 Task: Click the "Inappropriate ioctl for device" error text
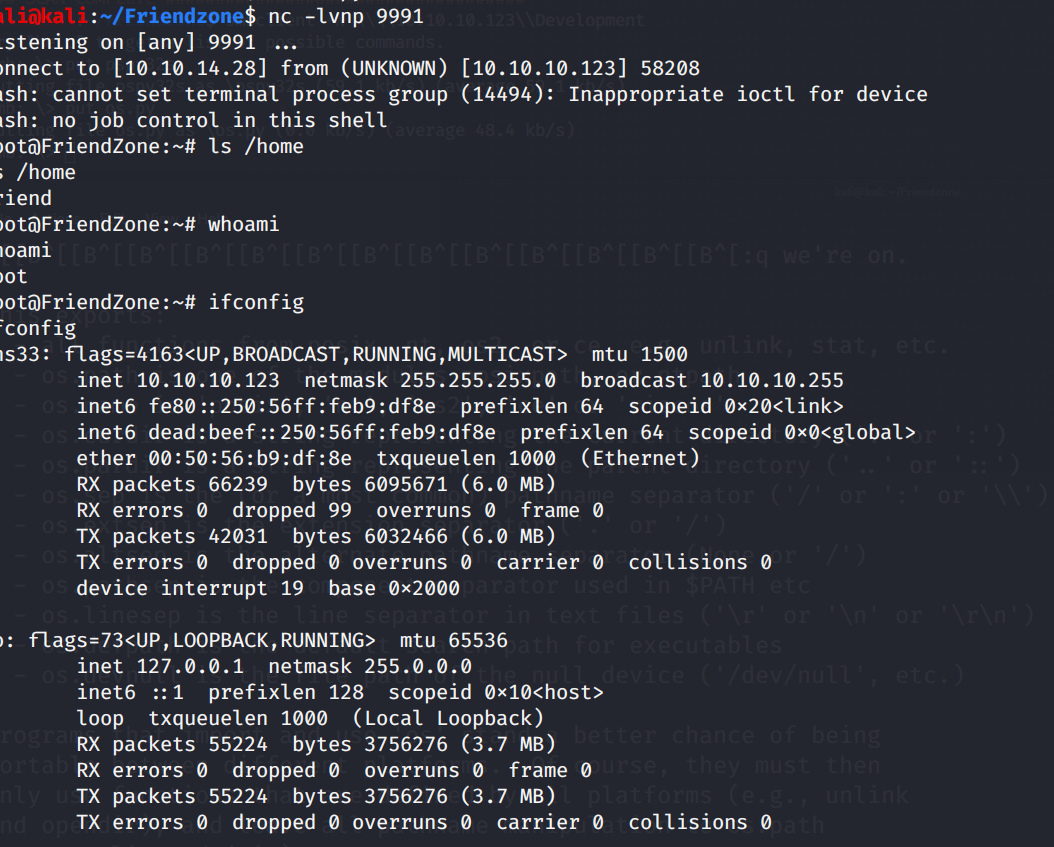pyautogui.click(x=745, y=95)
